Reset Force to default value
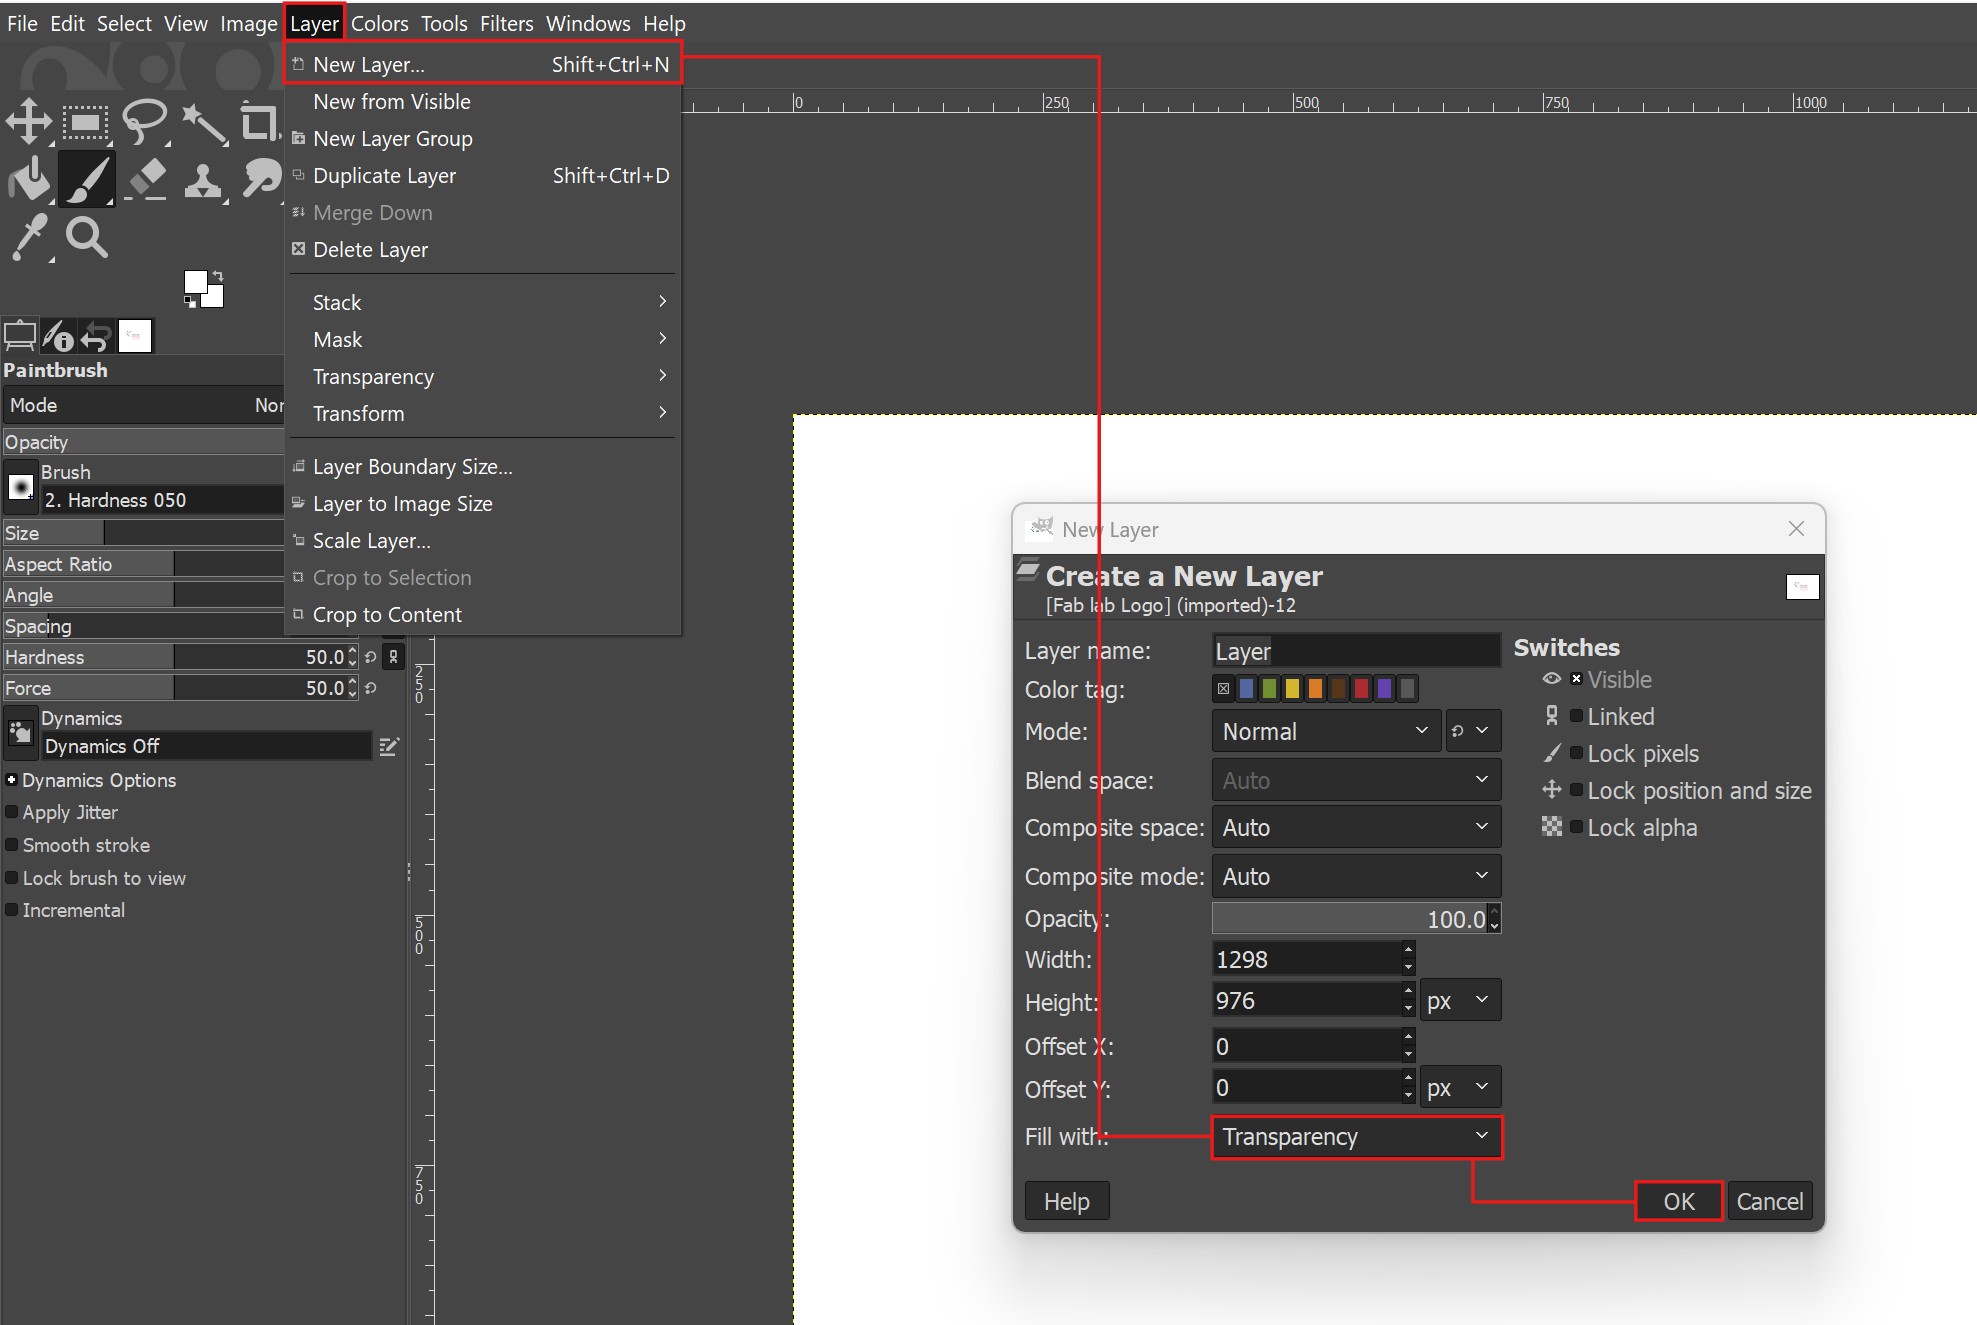 [371, 688]
